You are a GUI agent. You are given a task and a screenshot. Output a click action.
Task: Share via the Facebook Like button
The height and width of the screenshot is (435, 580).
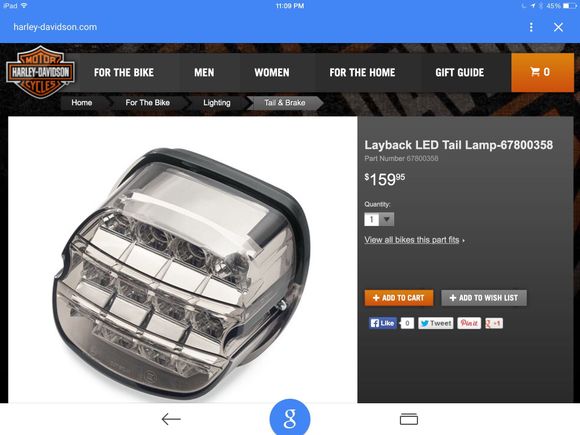pyautogui.click(x=382, y=323)
